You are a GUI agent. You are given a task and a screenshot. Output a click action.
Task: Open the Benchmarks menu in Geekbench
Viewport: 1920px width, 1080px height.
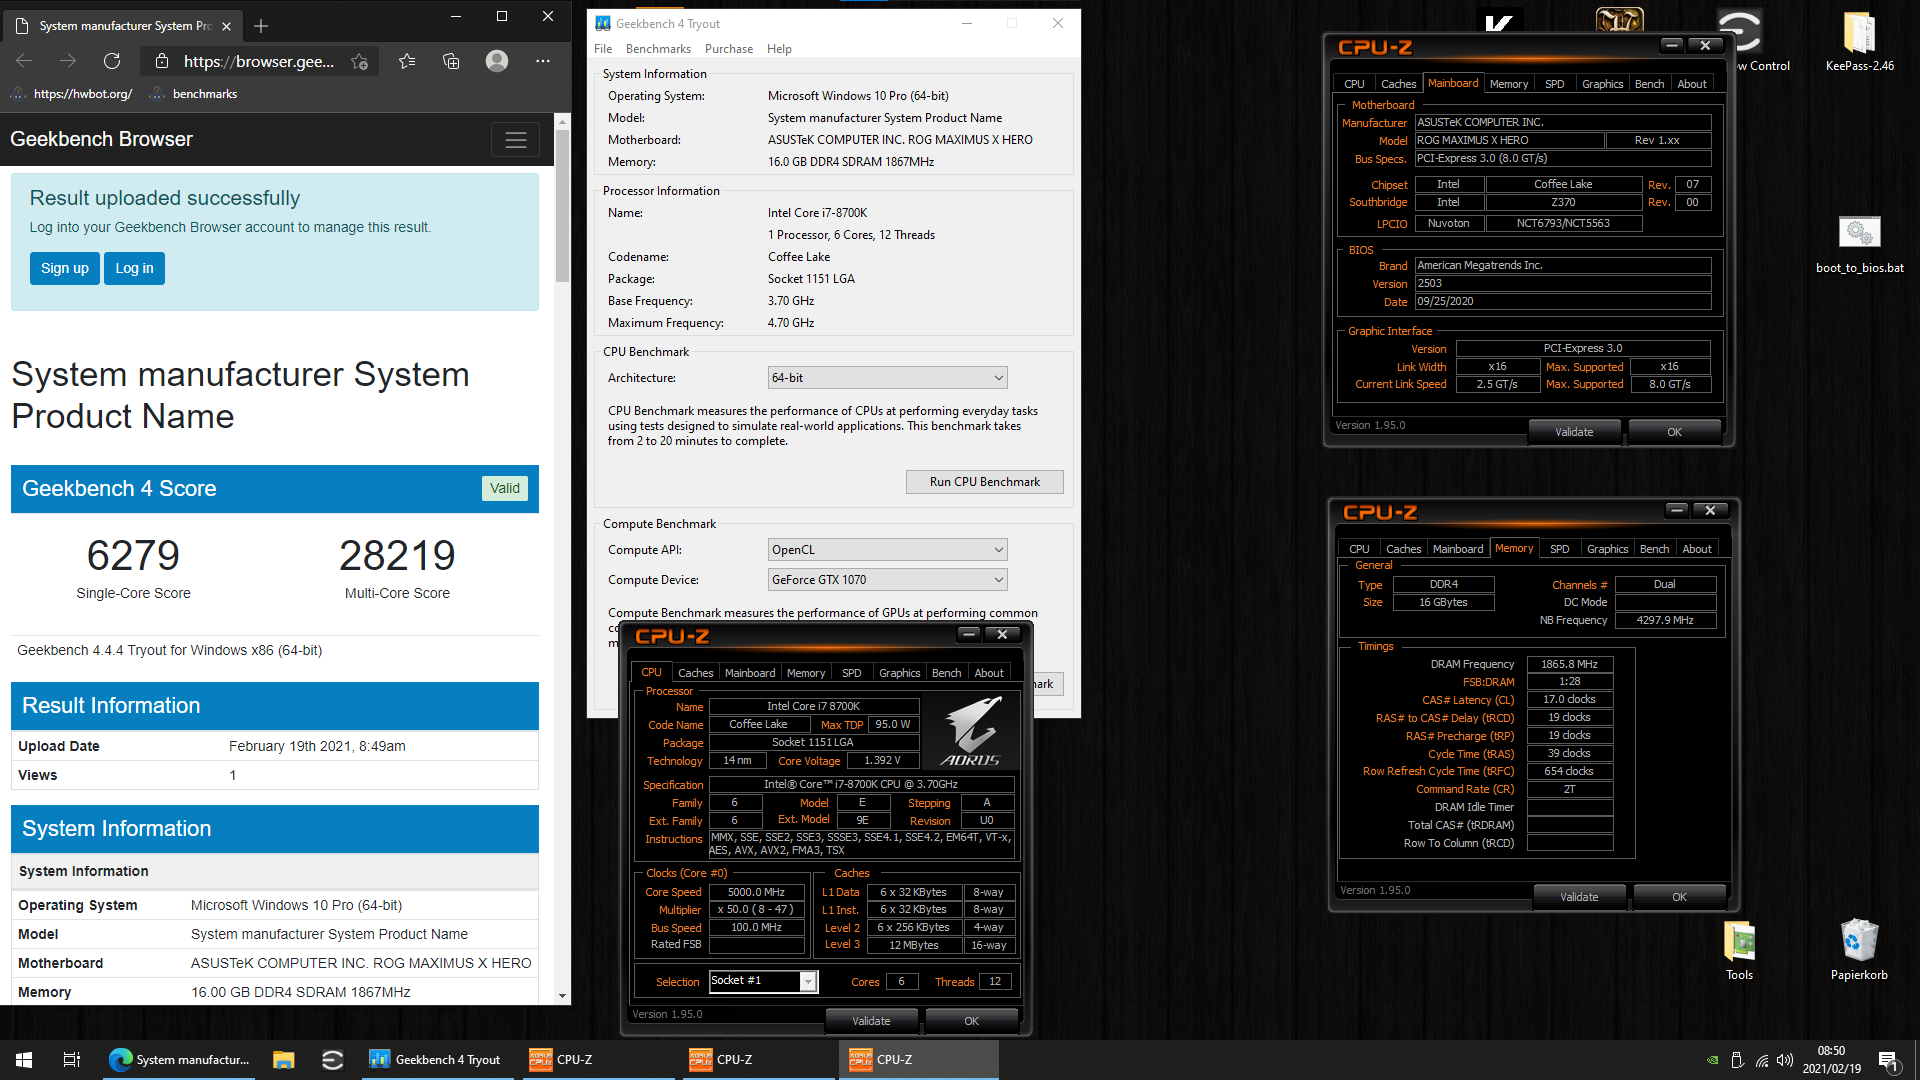658,49
